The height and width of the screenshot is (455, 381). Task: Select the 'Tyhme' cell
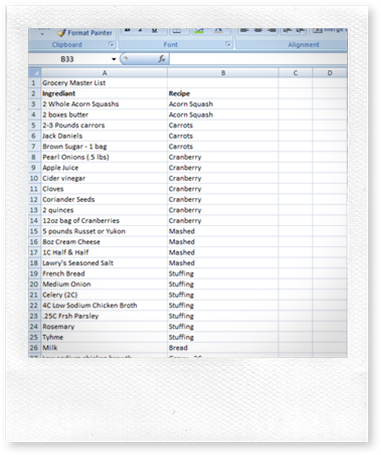pos(104,337)
